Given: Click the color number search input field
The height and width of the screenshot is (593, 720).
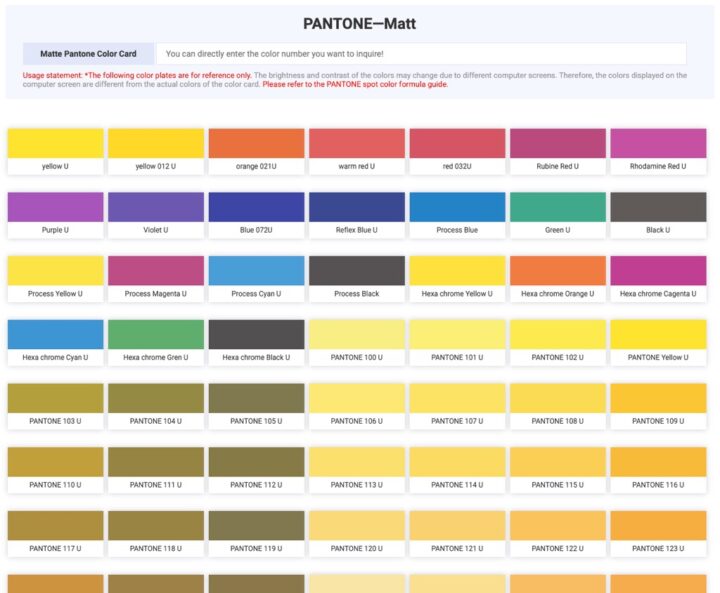Looking at the screenshot, I should 421,54.
